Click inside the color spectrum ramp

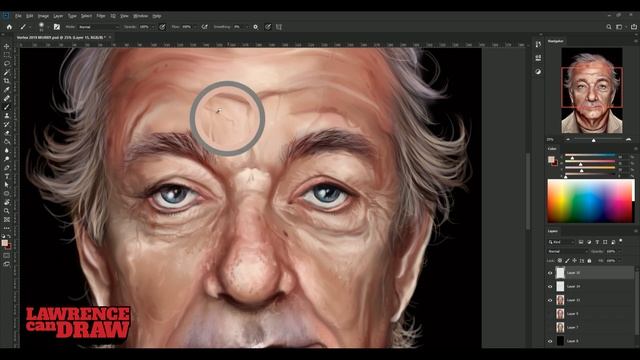[591, 201]
